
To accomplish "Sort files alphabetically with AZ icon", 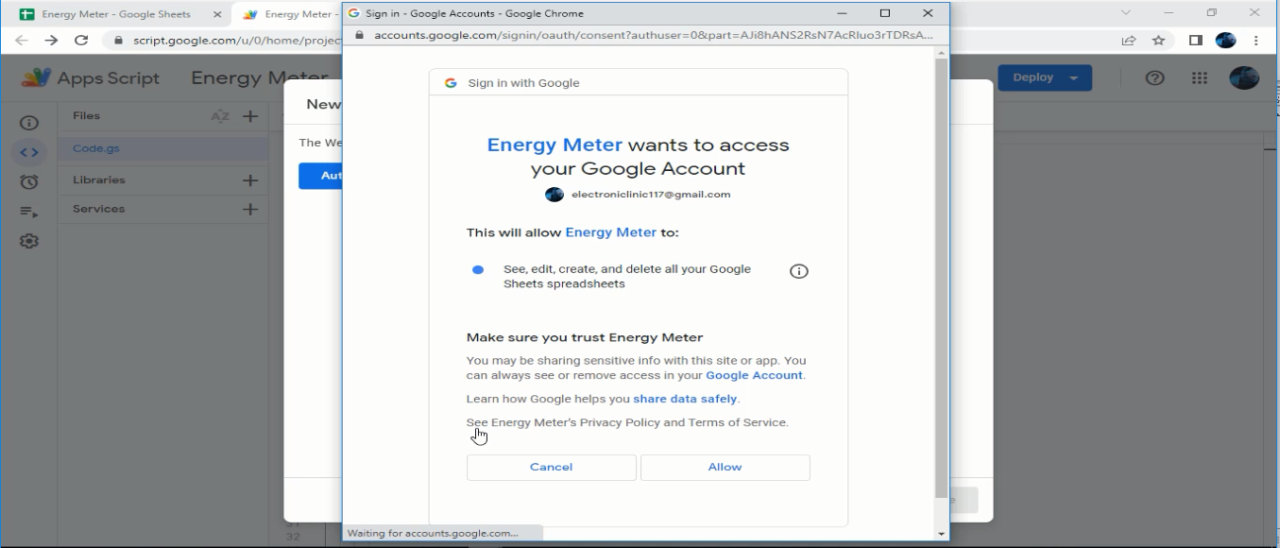I will click(x=220, y=116).
